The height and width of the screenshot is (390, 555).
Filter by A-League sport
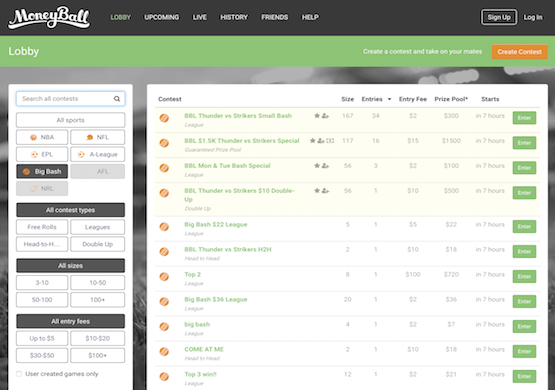tap(98, 154)
